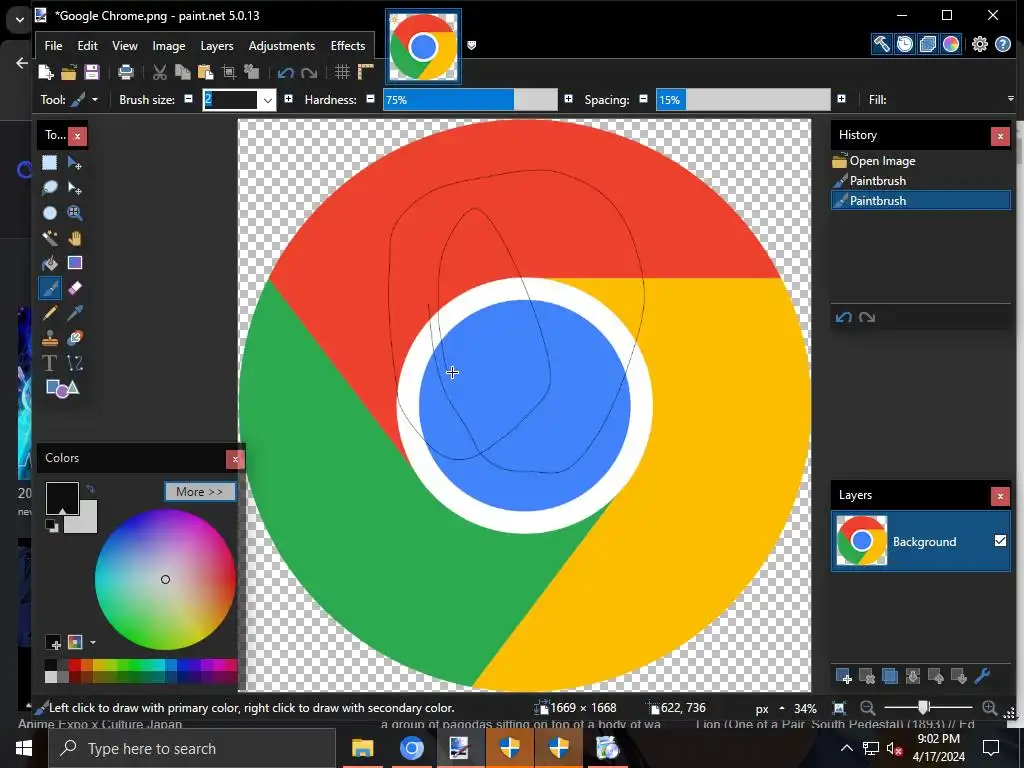The height and width of the screenshot is (768, 1024).
Task: Swap primary and secondary colors
Action: point(90,488)
